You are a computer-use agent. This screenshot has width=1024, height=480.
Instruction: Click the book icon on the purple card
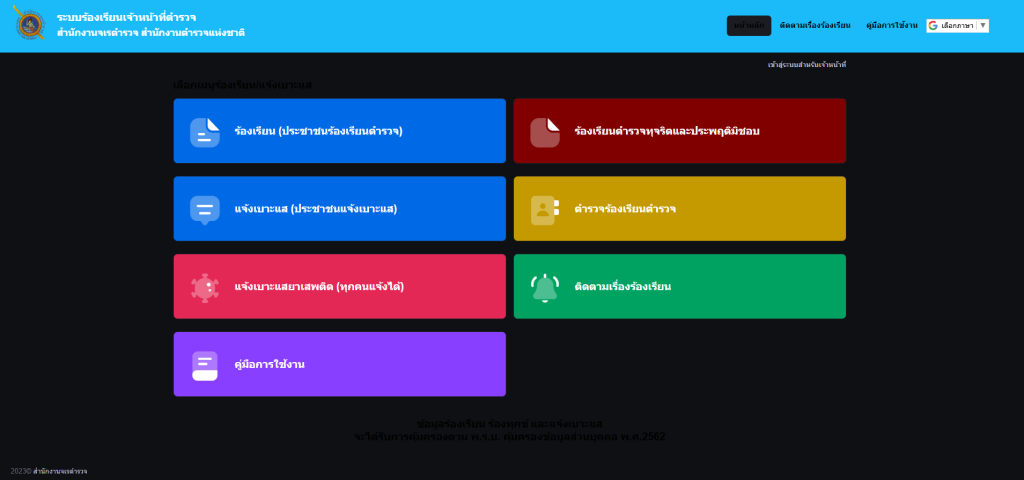click(205, 366)
